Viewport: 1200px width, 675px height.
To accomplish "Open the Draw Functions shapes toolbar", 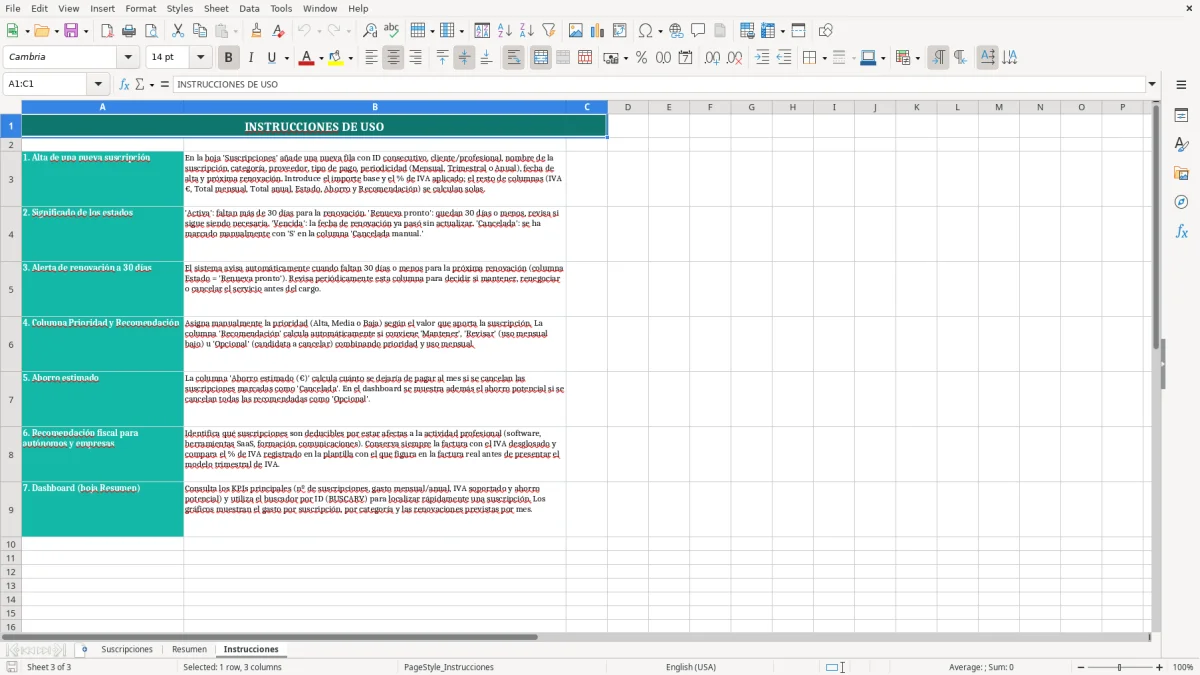I will click(825, 31).
